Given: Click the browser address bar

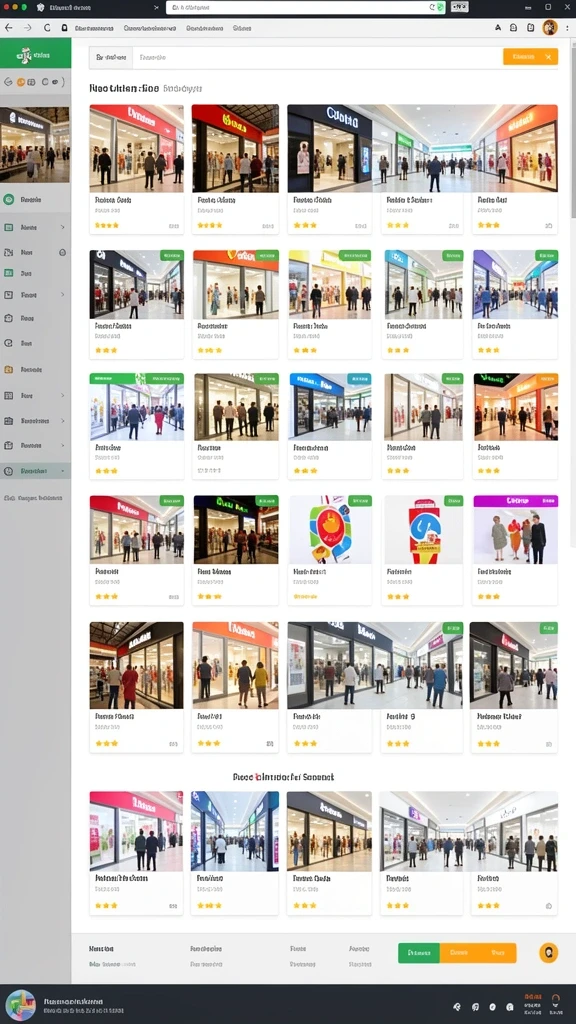Looking at the screenshot, I should 306,7.
